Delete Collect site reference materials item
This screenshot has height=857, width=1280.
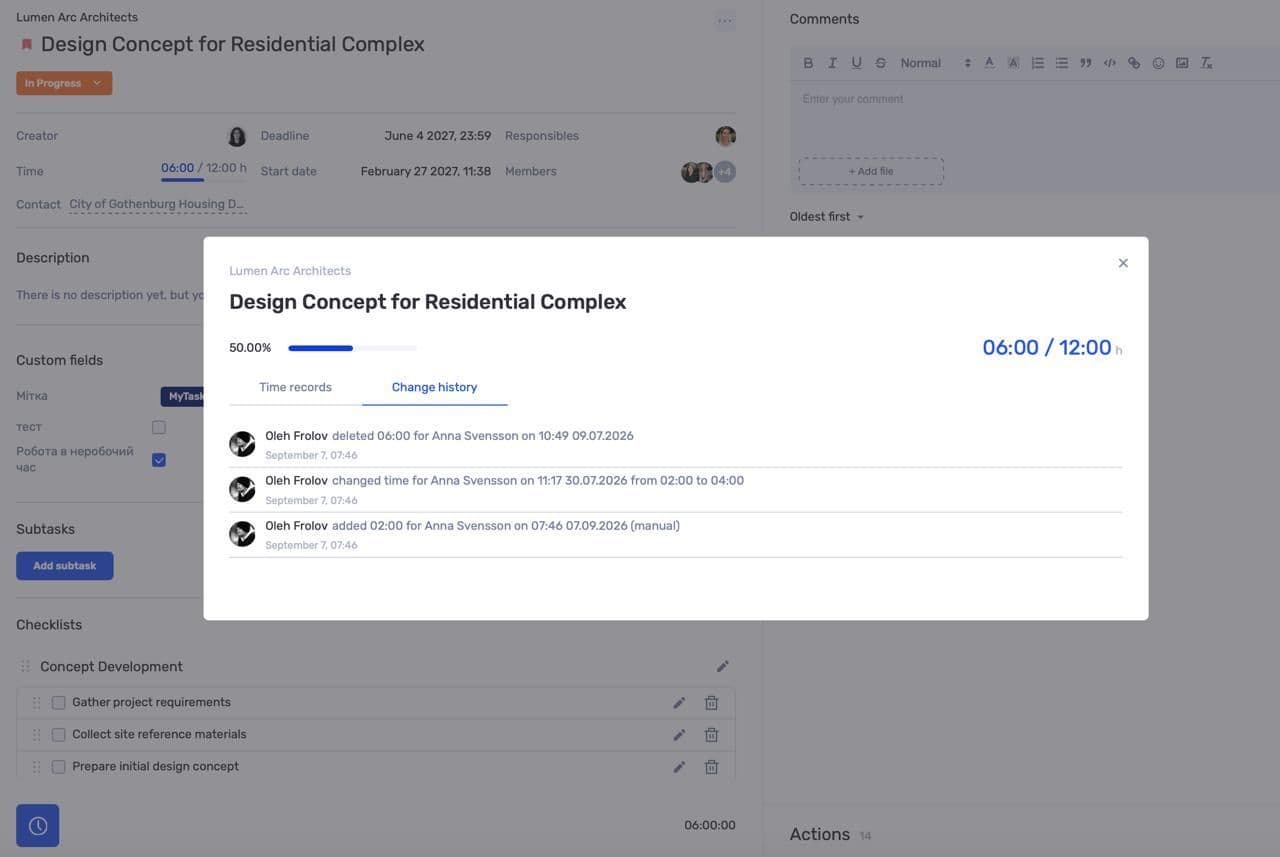712,735
